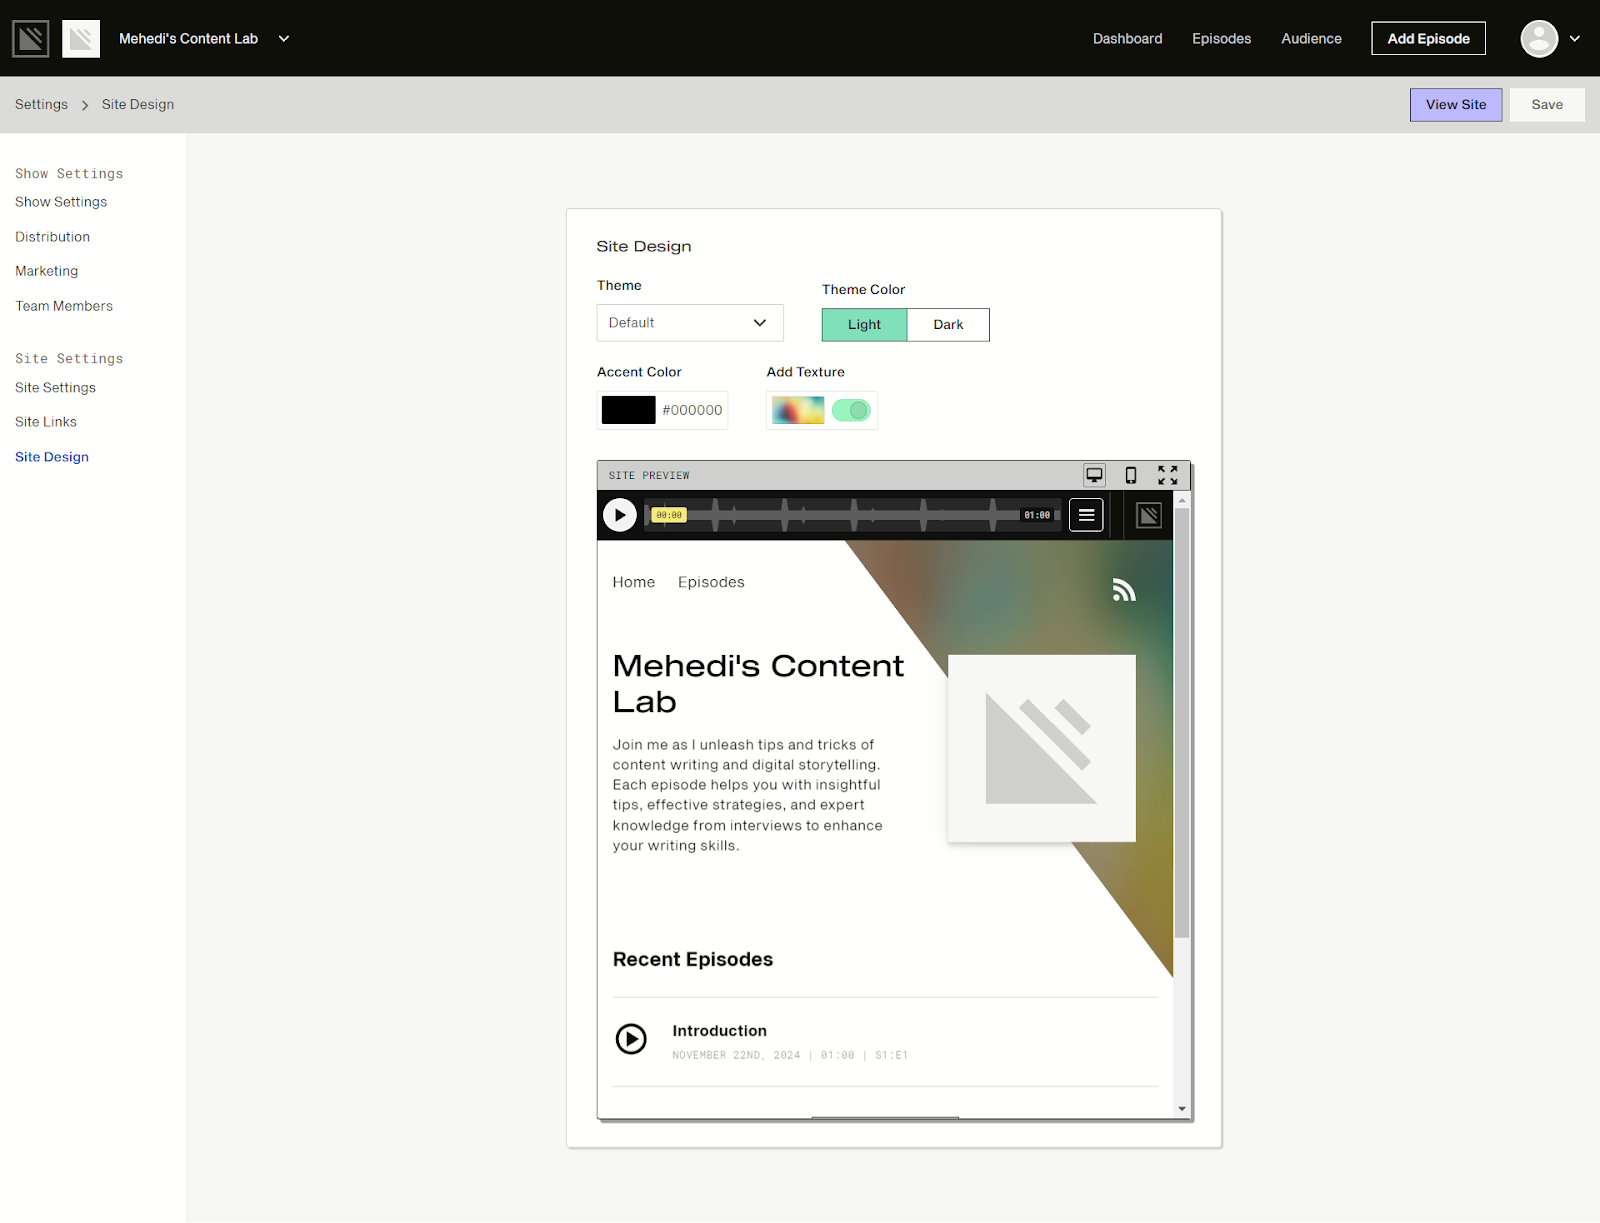The width and height of the screenshot is (1600, 1223).
Task: Navigate to the Dashboard menu item
Action: [x=1127, y=38]
